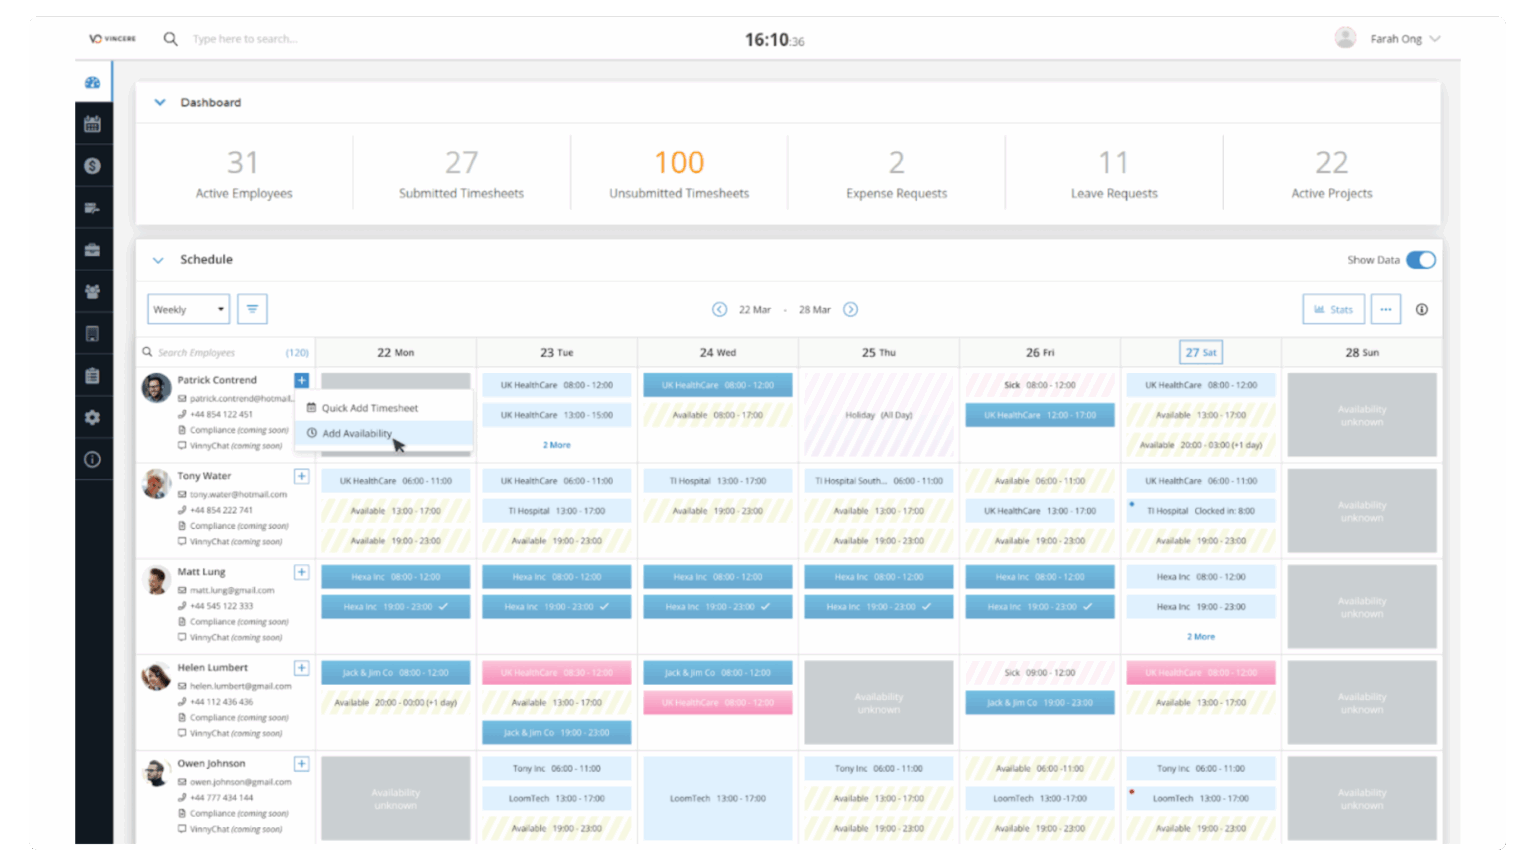Open the Weekly view dropdown
The width and height of the screenshot is (1536, 864).
pyautogui.click(x=188, y=309)
